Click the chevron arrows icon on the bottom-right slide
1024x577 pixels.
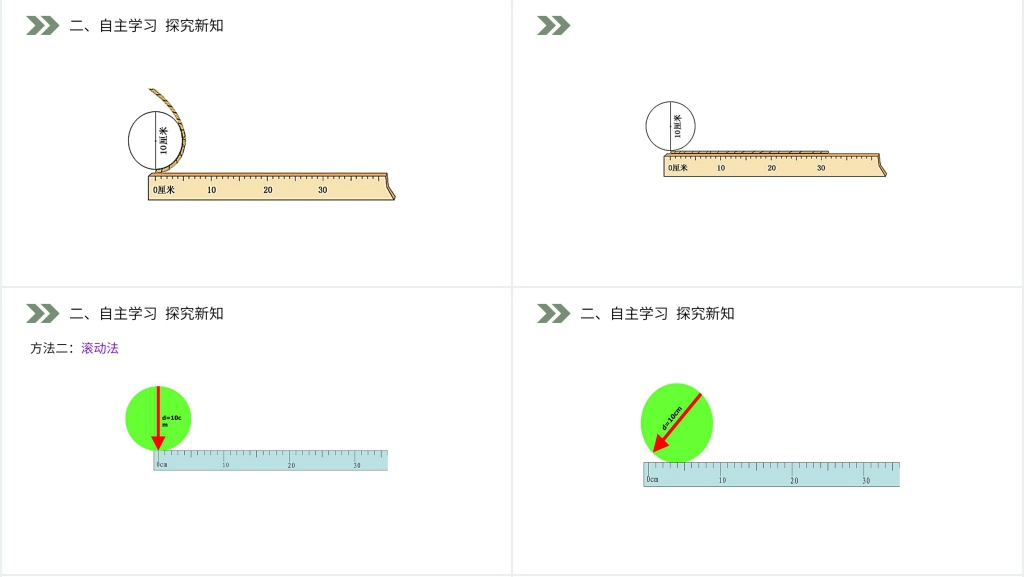[x=553, y=314]
